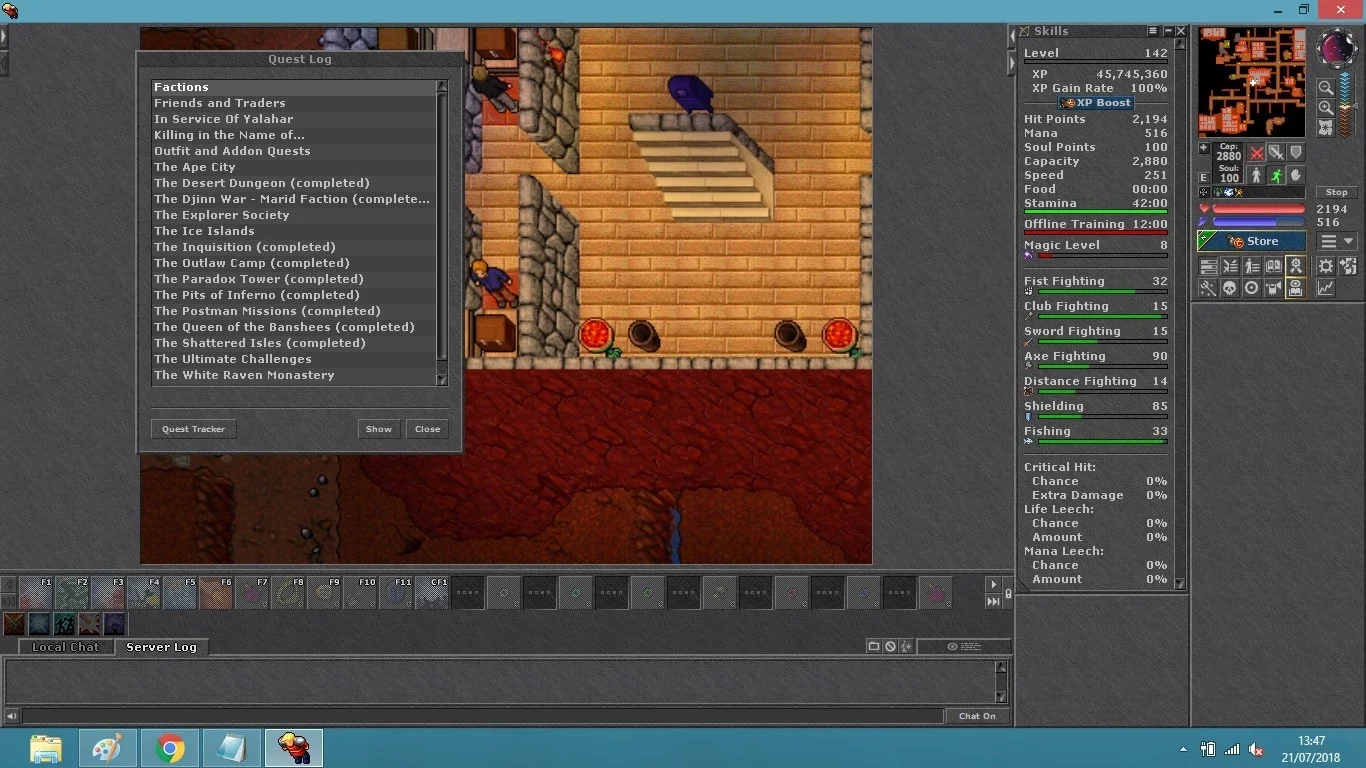The image size is (1366, 768).
Task: Click the blue mana bar
Action: point(1259,222)
